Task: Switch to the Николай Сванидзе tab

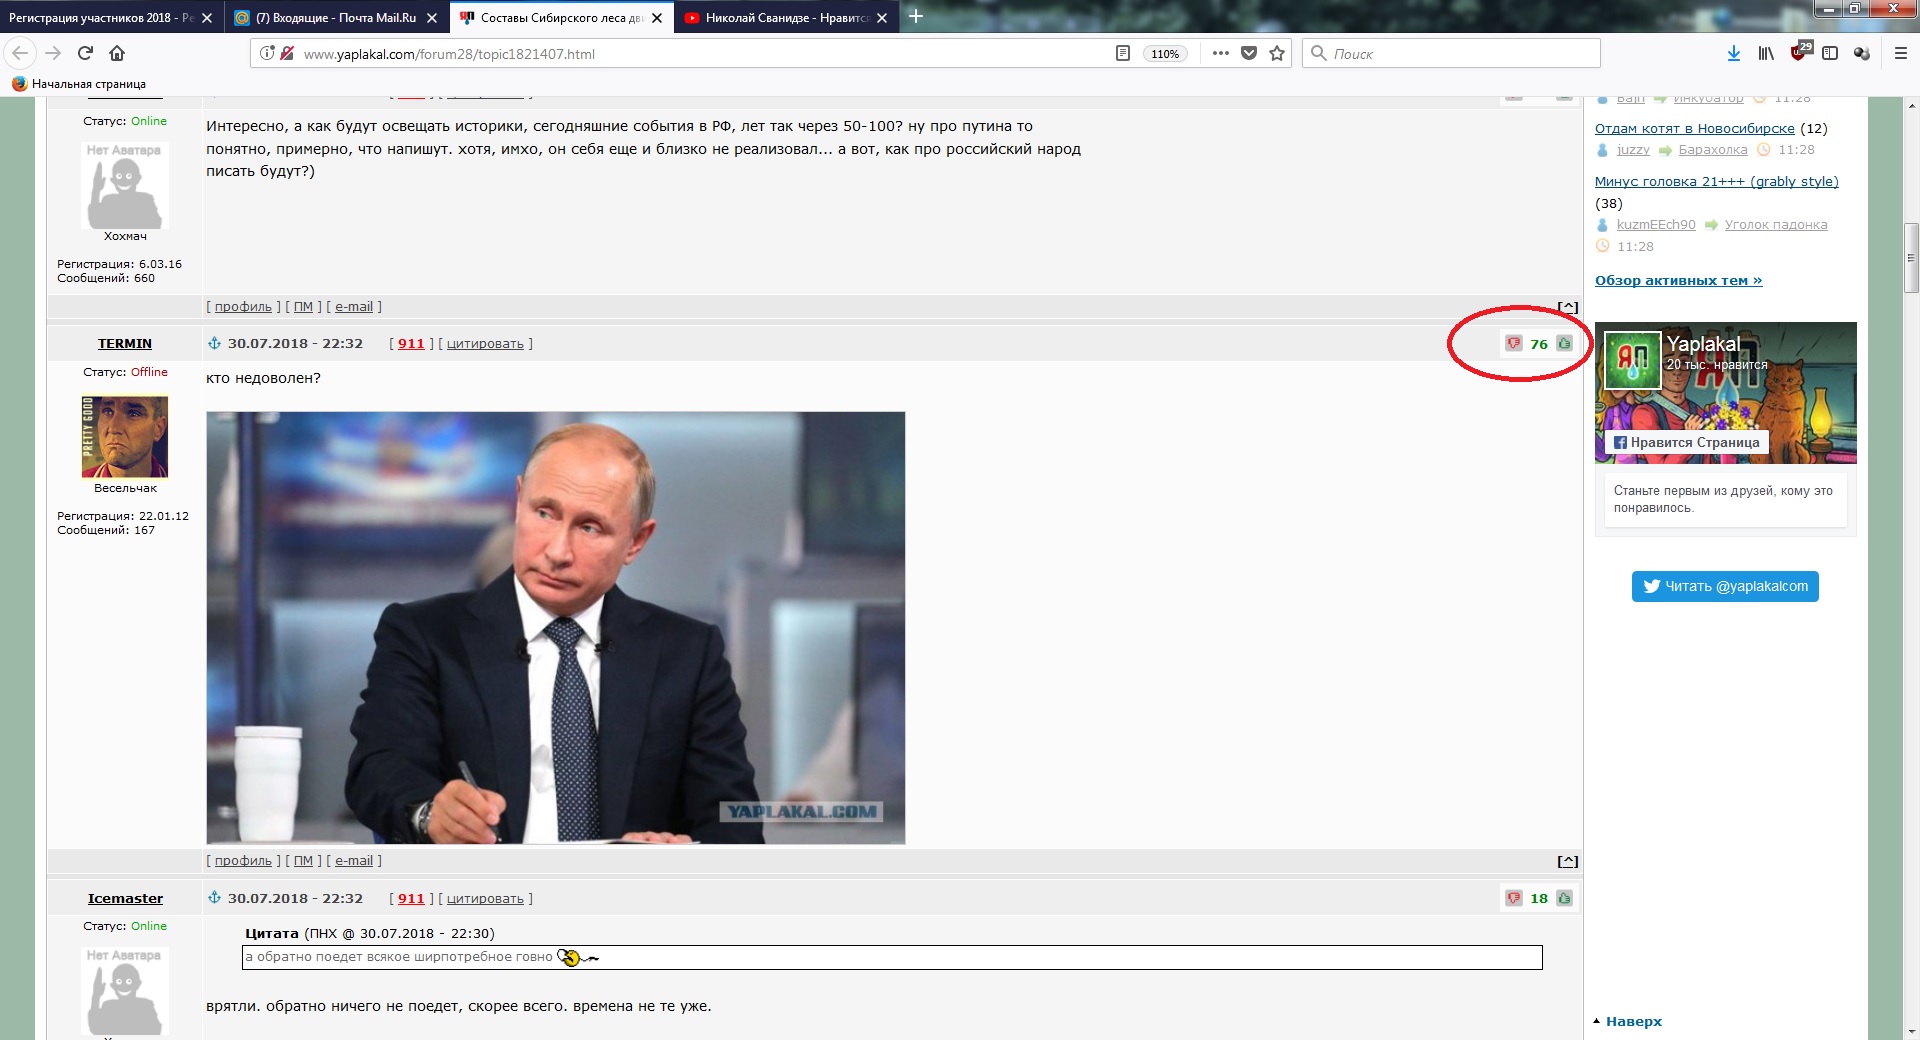Action: tap(785, 18)
